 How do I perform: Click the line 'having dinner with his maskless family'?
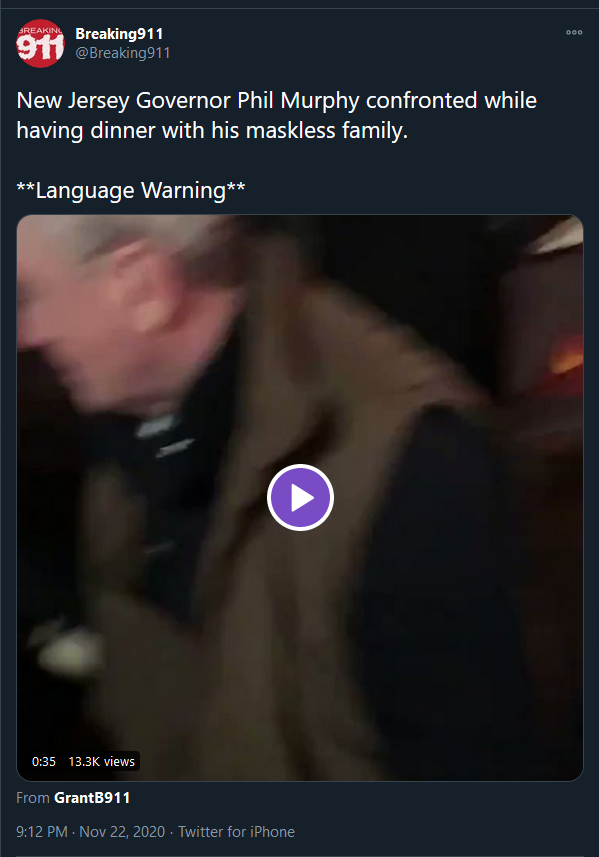point(212,131)
